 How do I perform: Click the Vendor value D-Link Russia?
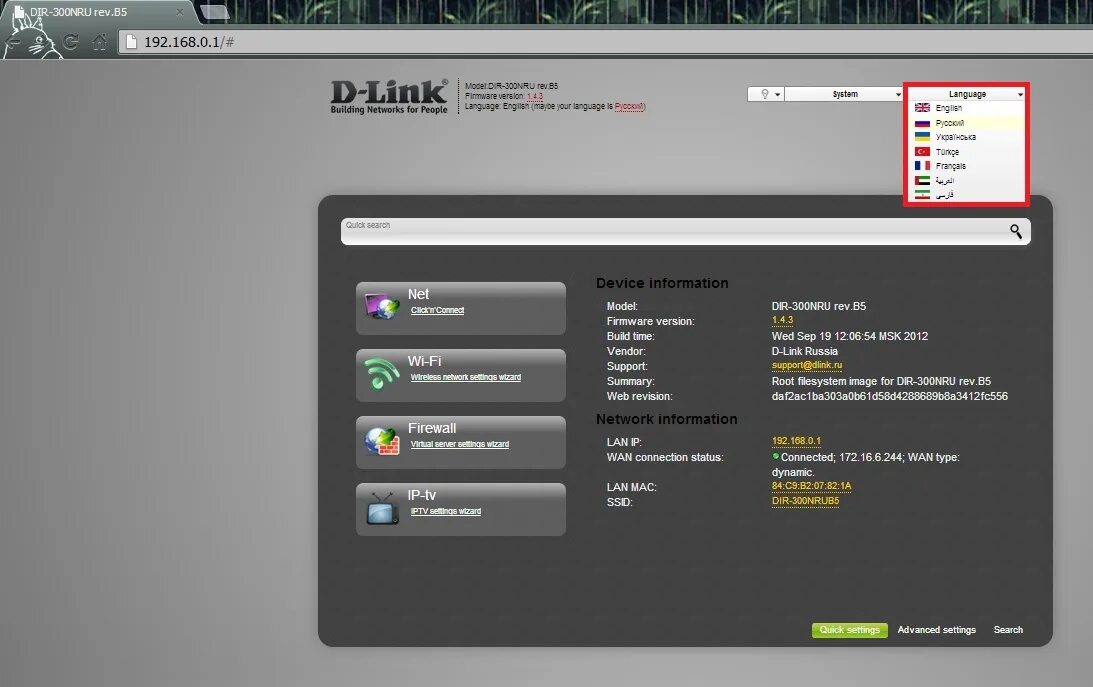point(804,351)
